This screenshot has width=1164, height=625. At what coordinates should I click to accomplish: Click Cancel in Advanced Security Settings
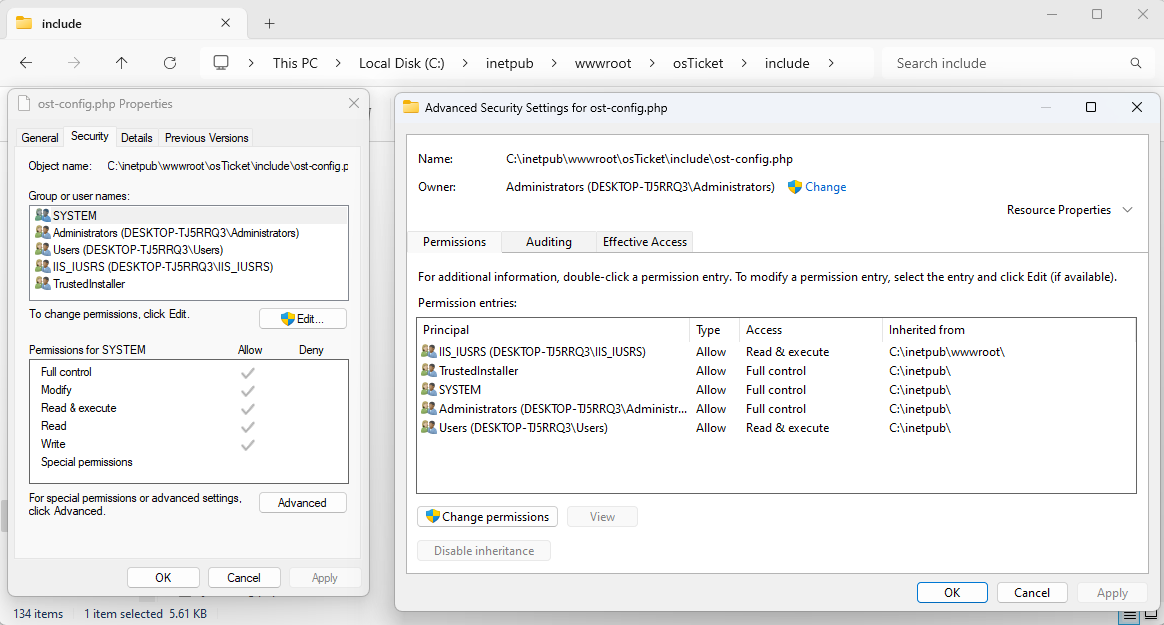point(1032,592)
